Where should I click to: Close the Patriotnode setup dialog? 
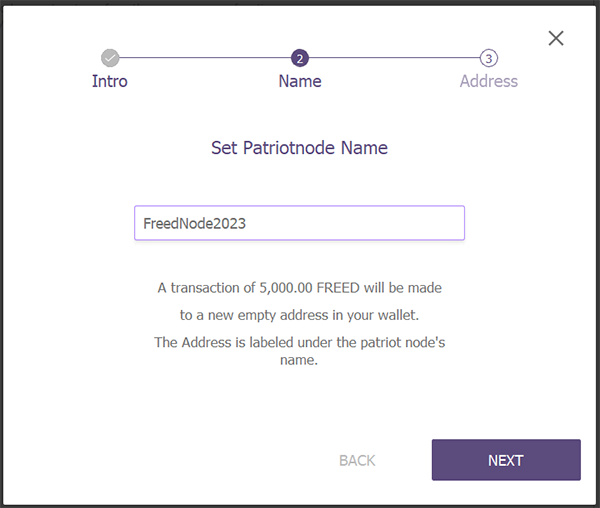[556, 38]
